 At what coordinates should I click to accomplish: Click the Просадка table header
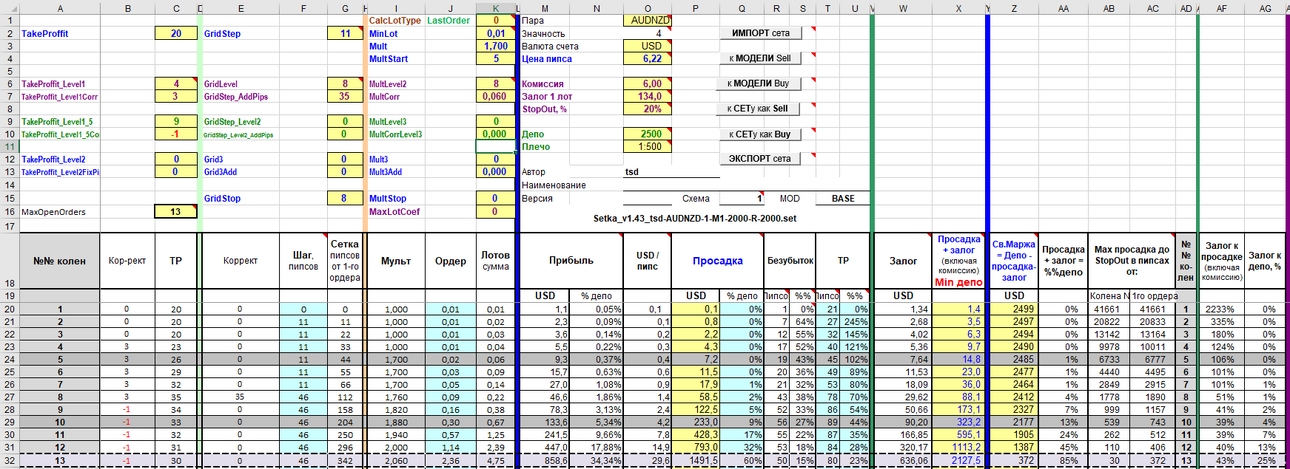pyautogui.click(x=720, y=260)
